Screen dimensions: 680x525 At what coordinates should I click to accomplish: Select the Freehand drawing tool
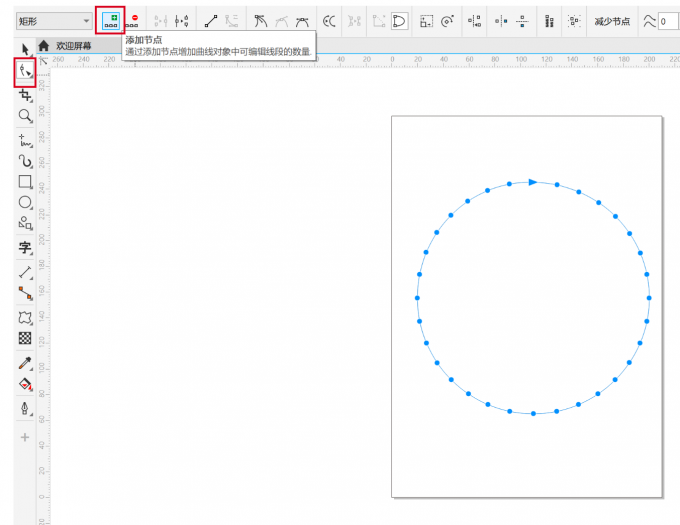25,140
